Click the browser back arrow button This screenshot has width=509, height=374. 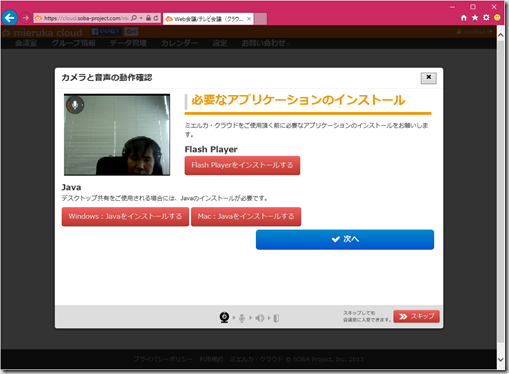click(10, 18)
